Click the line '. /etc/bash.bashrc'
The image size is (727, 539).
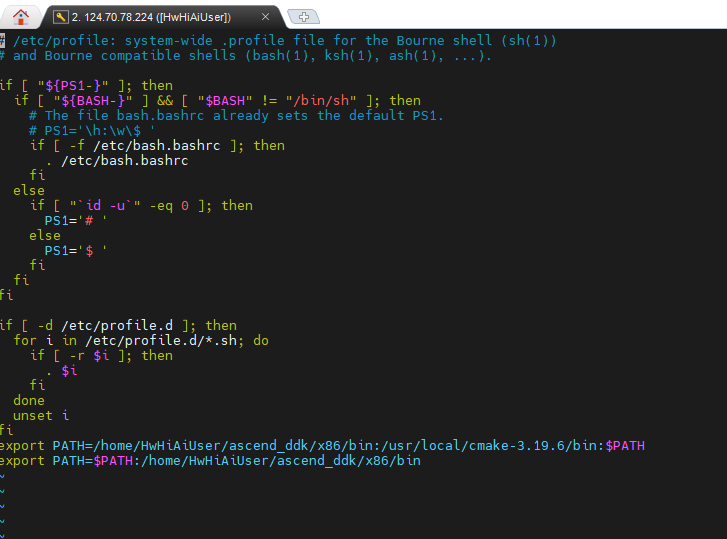[x=116, y=160]
